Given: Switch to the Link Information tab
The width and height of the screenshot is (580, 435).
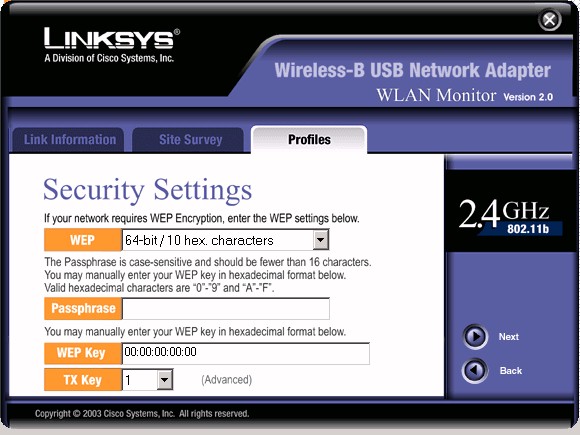Looking at the screenshot, I should pyautogui.click(x=68, y=140).
